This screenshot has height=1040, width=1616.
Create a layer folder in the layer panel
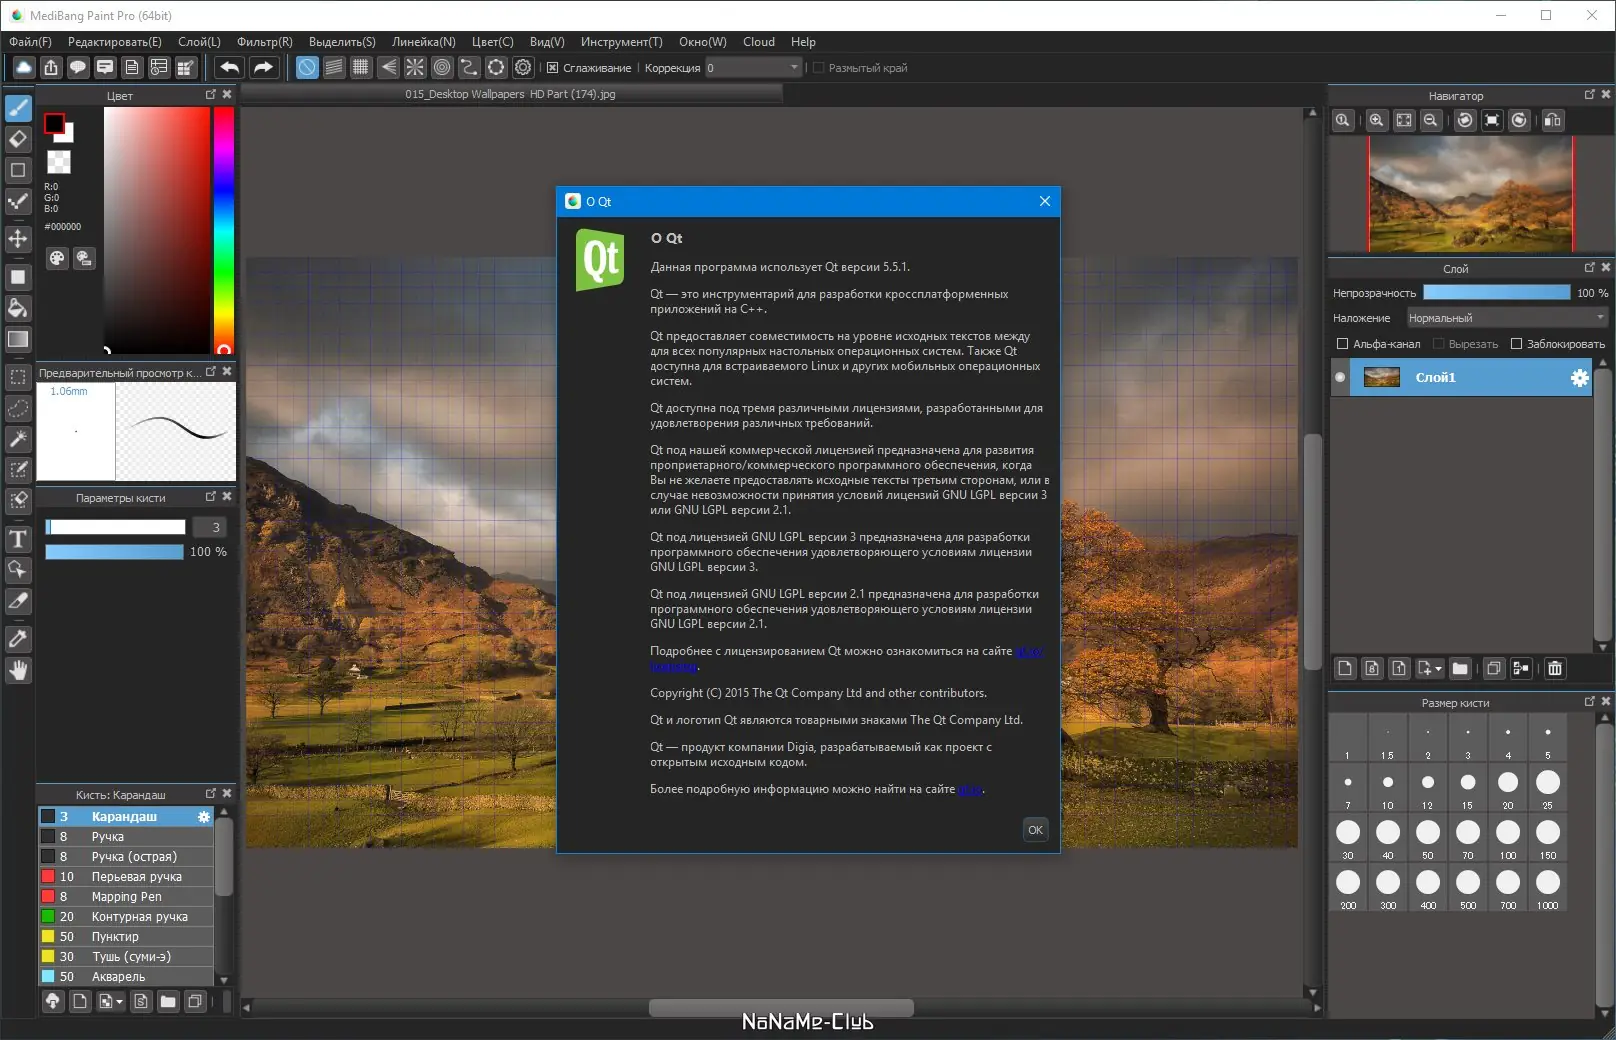tap(1460, 668)
